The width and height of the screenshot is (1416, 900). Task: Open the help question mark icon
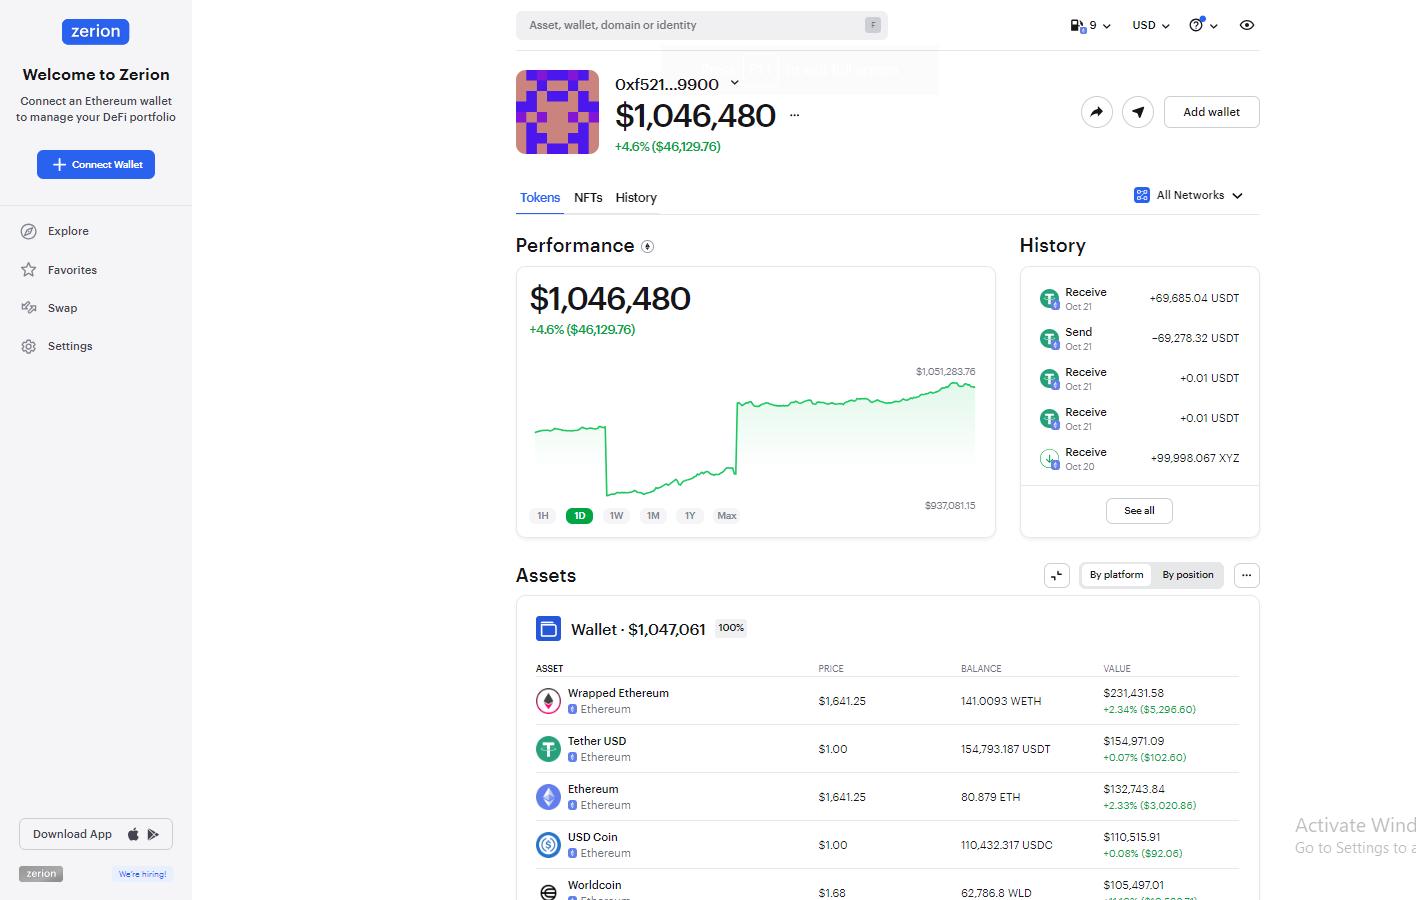coord(1196,25)
